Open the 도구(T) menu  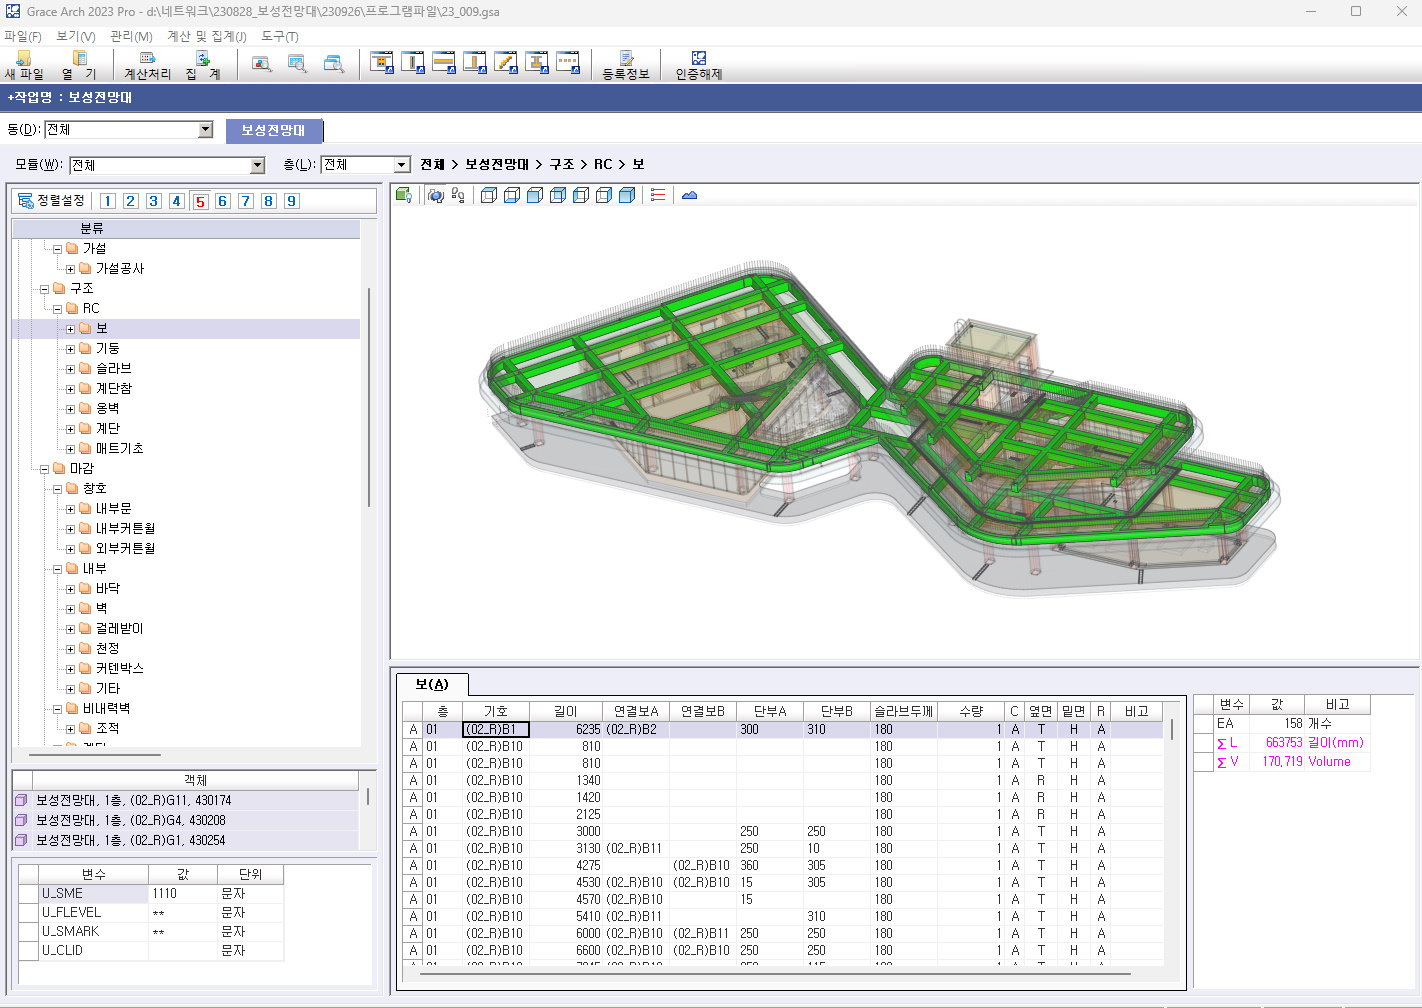click(x=280, y=36)
